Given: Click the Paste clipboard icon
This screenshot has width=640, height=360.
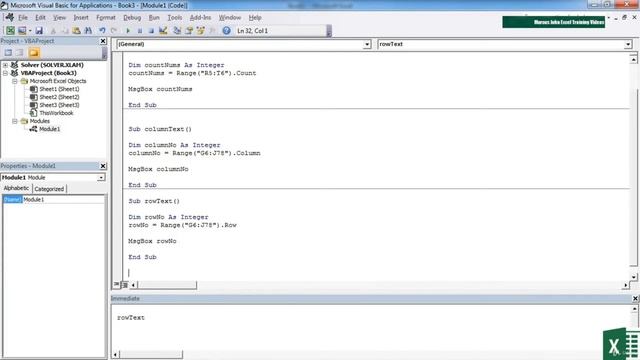Looking at the screenshot, I should point(76,31).
